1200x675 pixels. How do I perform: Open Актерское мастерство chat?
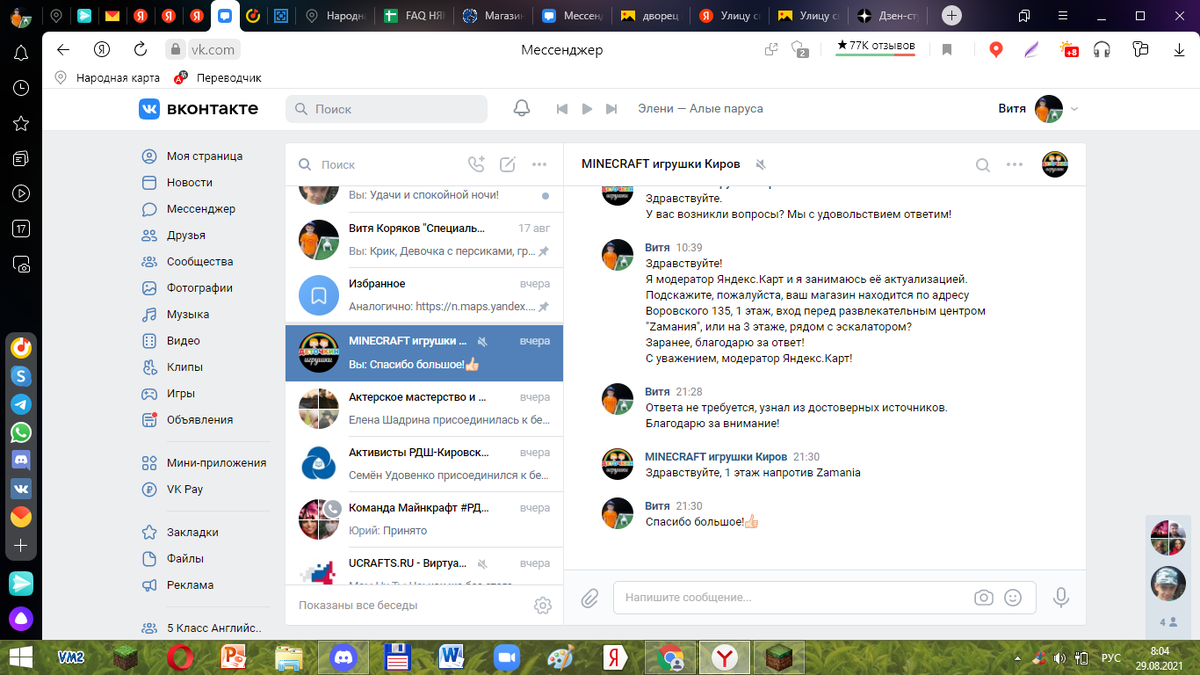click(424, 408)
